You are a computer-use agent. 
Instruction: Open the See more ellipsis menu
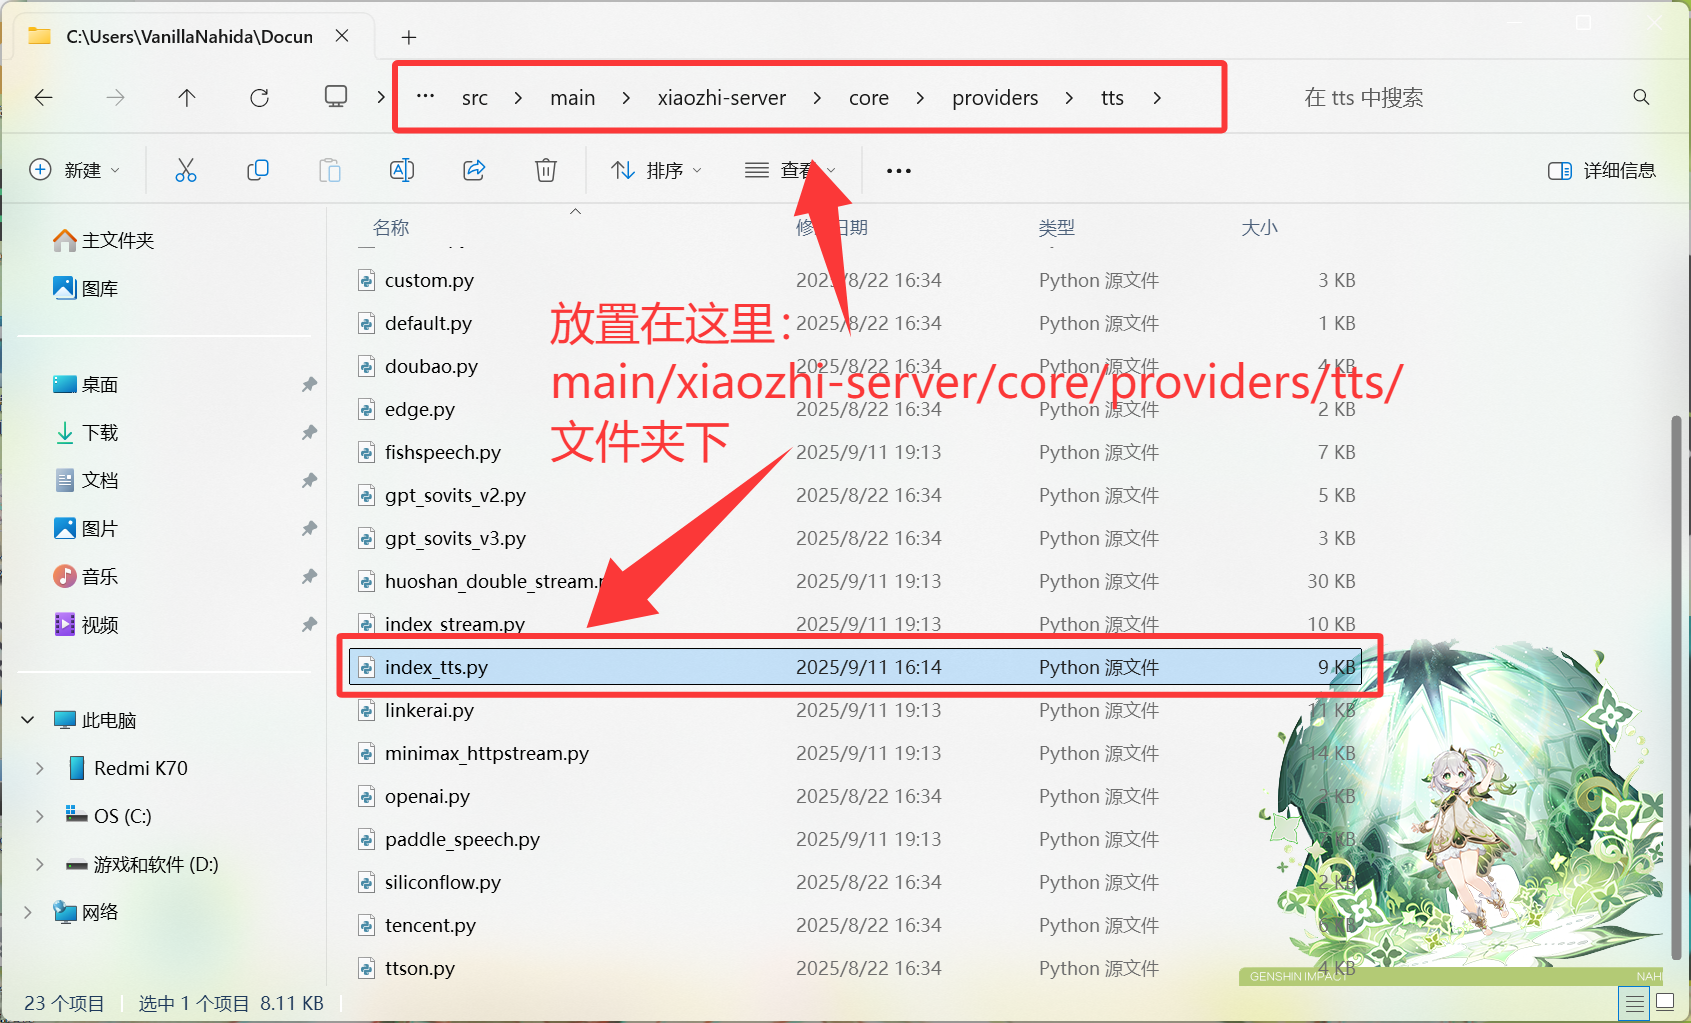[898, 171]
